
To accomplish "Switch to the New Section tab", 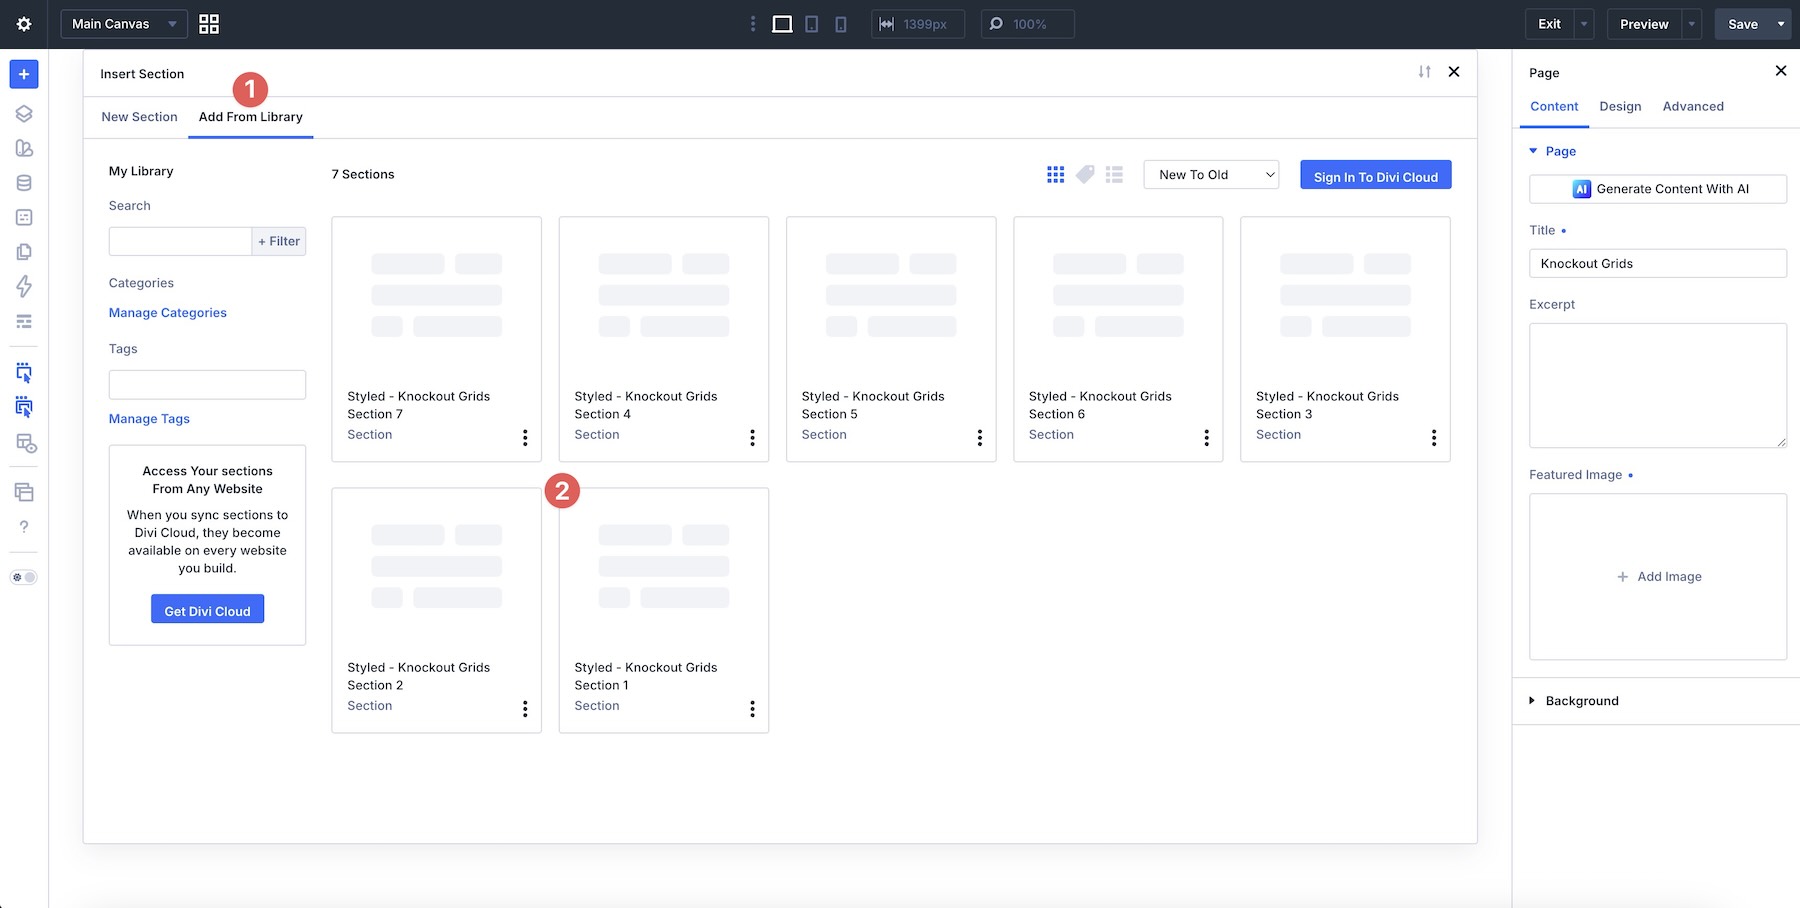I will coord(139,117).
